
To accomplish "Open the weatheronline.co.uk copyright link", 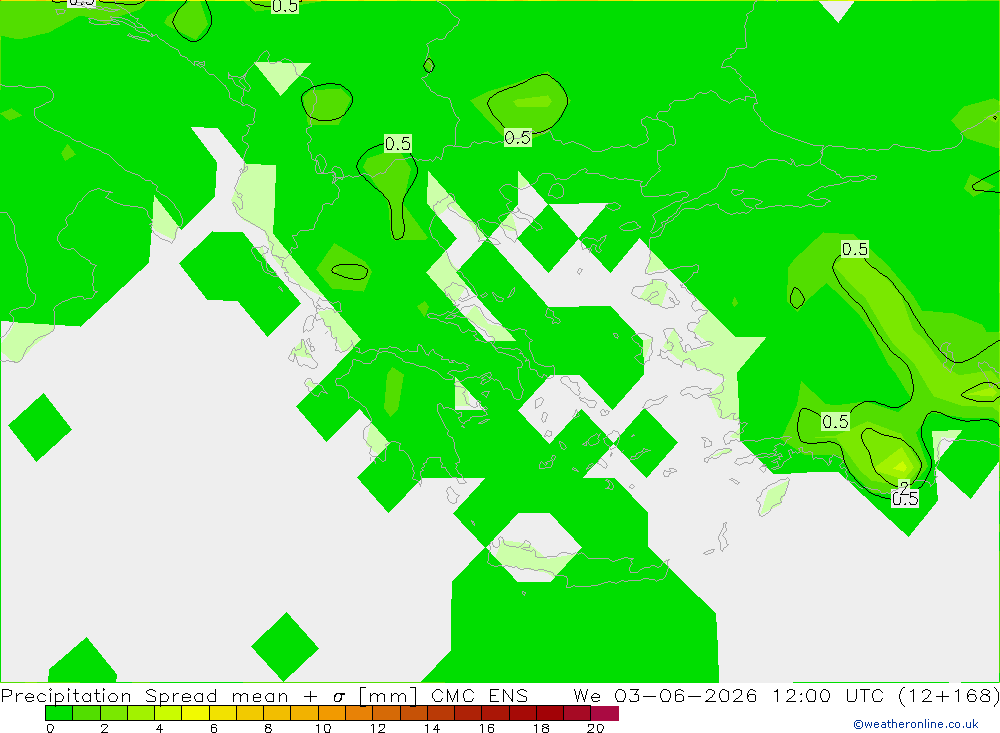I will 915,724.
